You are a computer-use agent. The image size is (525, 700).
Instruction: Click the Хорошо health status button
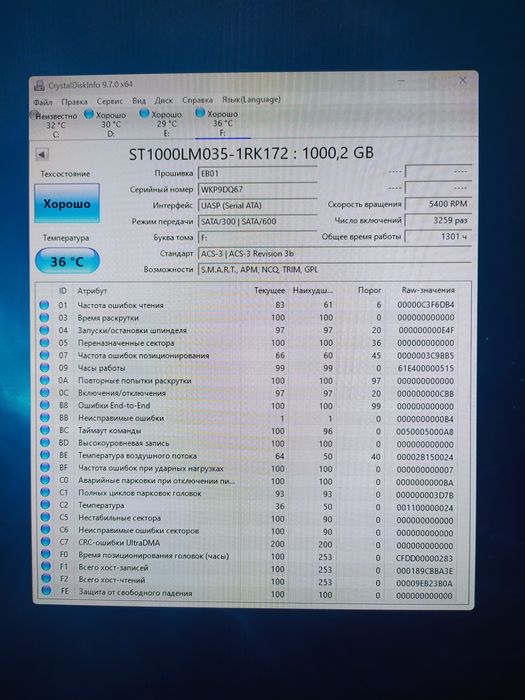click(67, 204)
